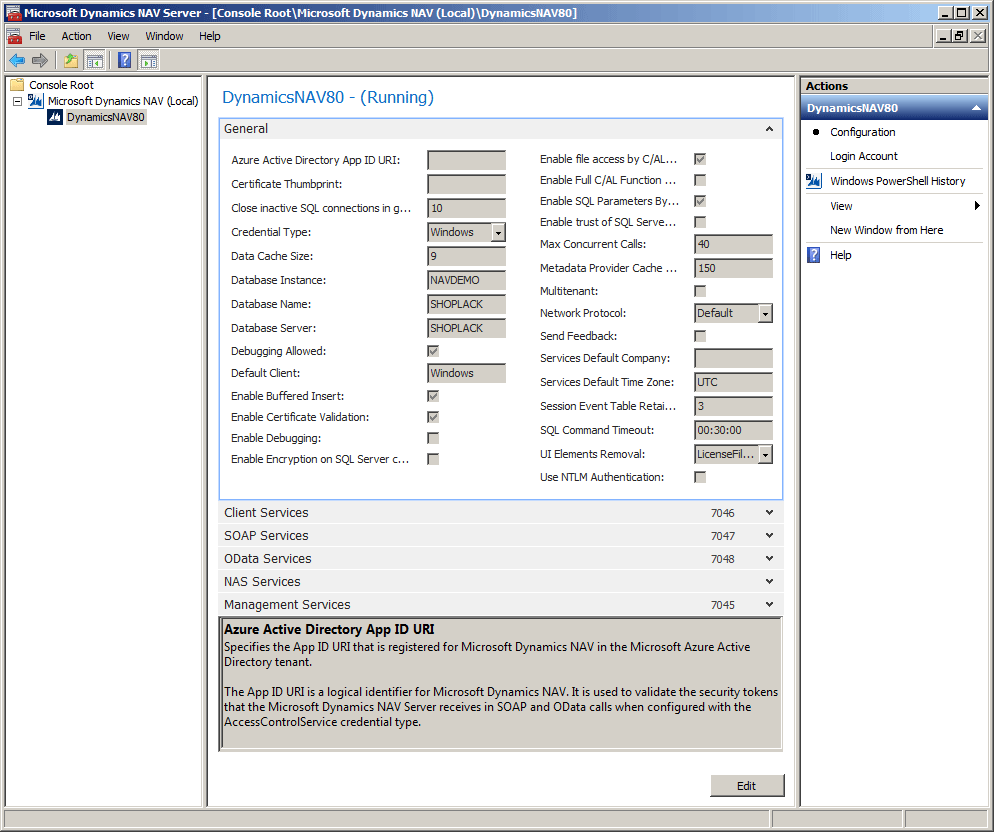Toggle the Send Feedback checkbox

pos(700,336)
